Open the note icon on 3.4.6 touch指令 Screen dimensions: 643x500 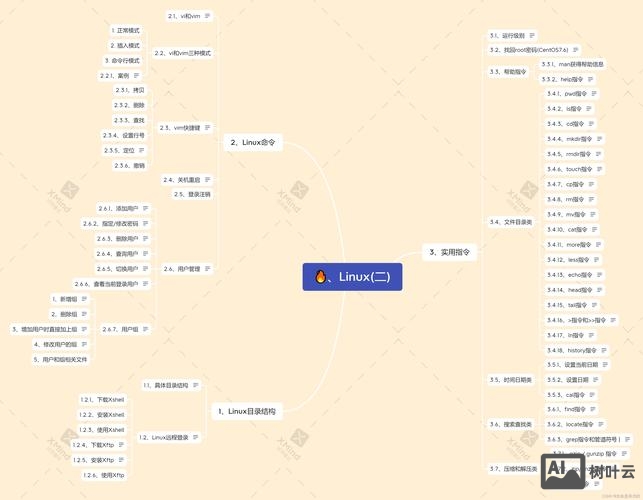[599, 169]
